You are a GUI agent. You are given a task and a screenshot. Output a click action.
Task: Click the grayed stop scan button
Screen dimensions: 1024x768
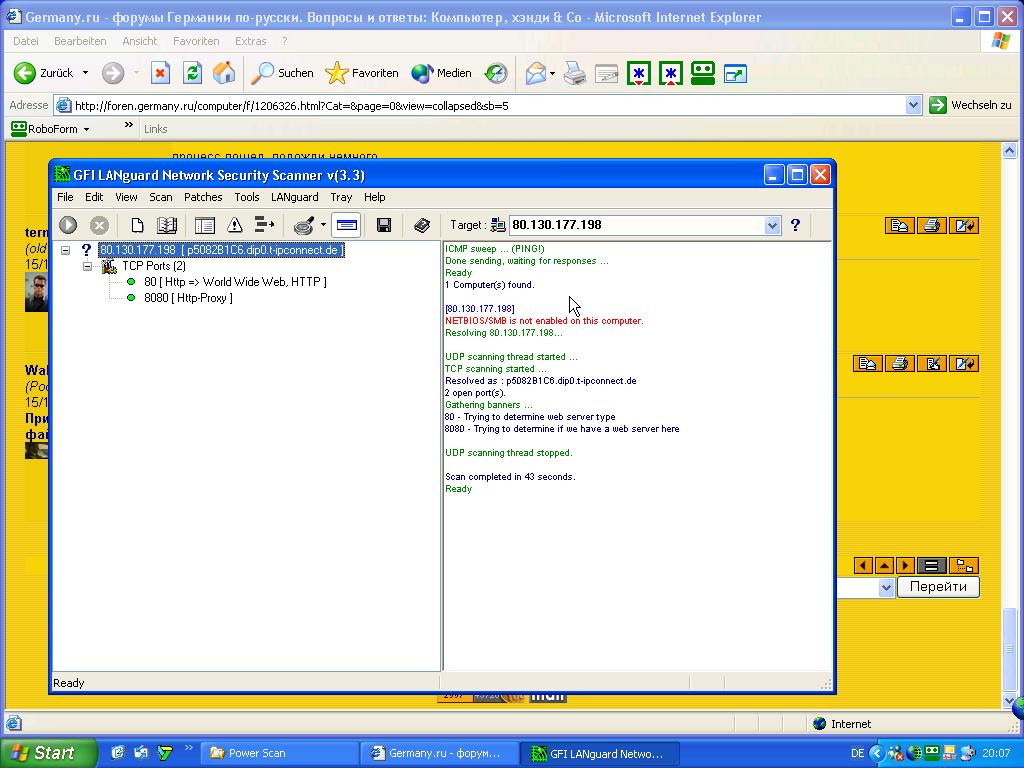99,225
